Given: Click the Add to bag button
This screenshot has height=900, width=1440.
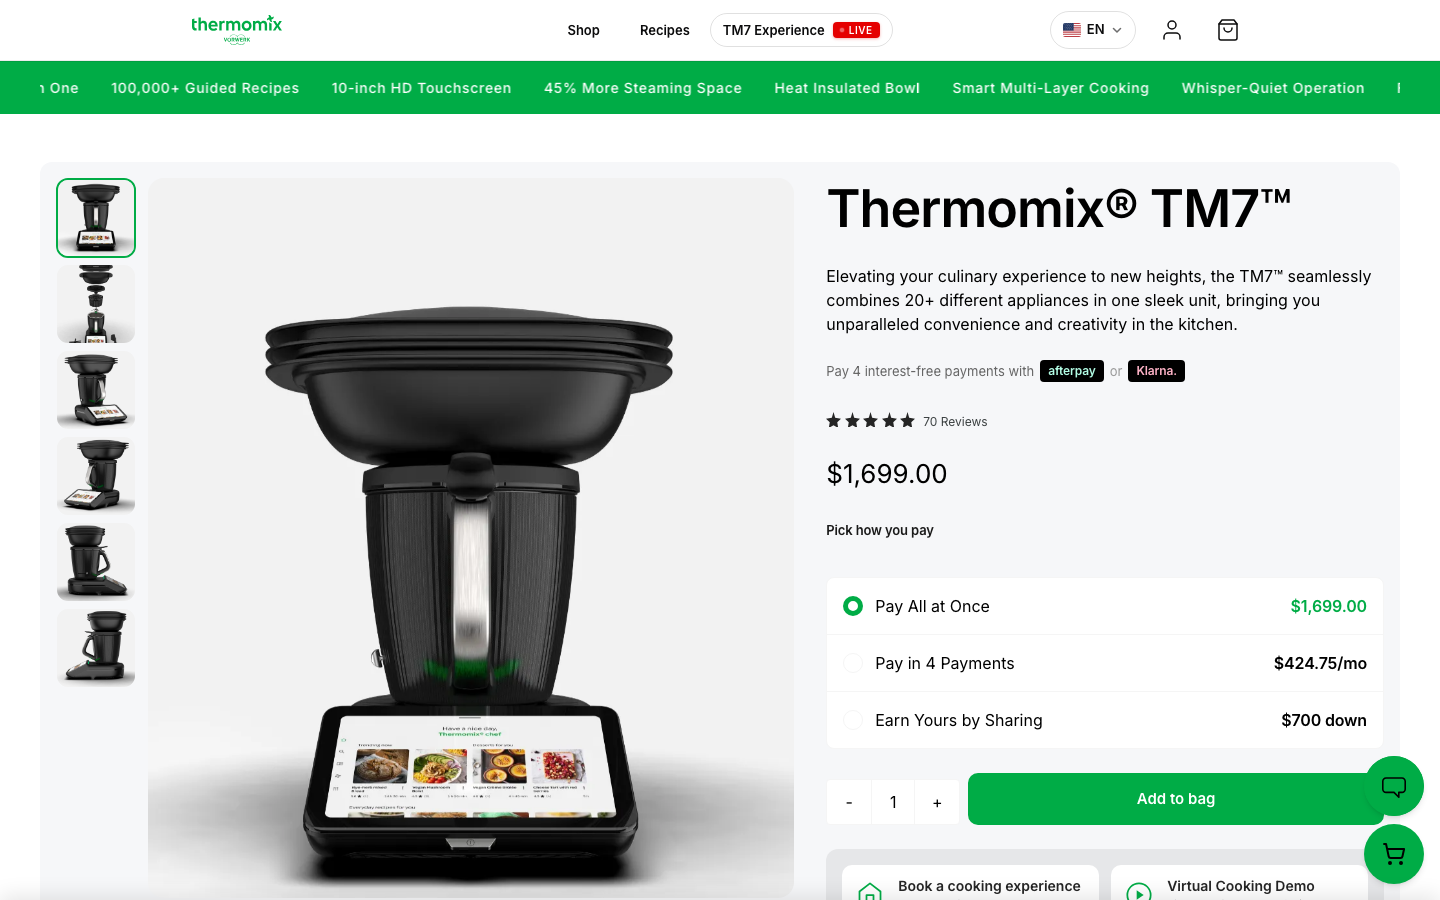Looking at the screenshot, I should click(1175, 799).
